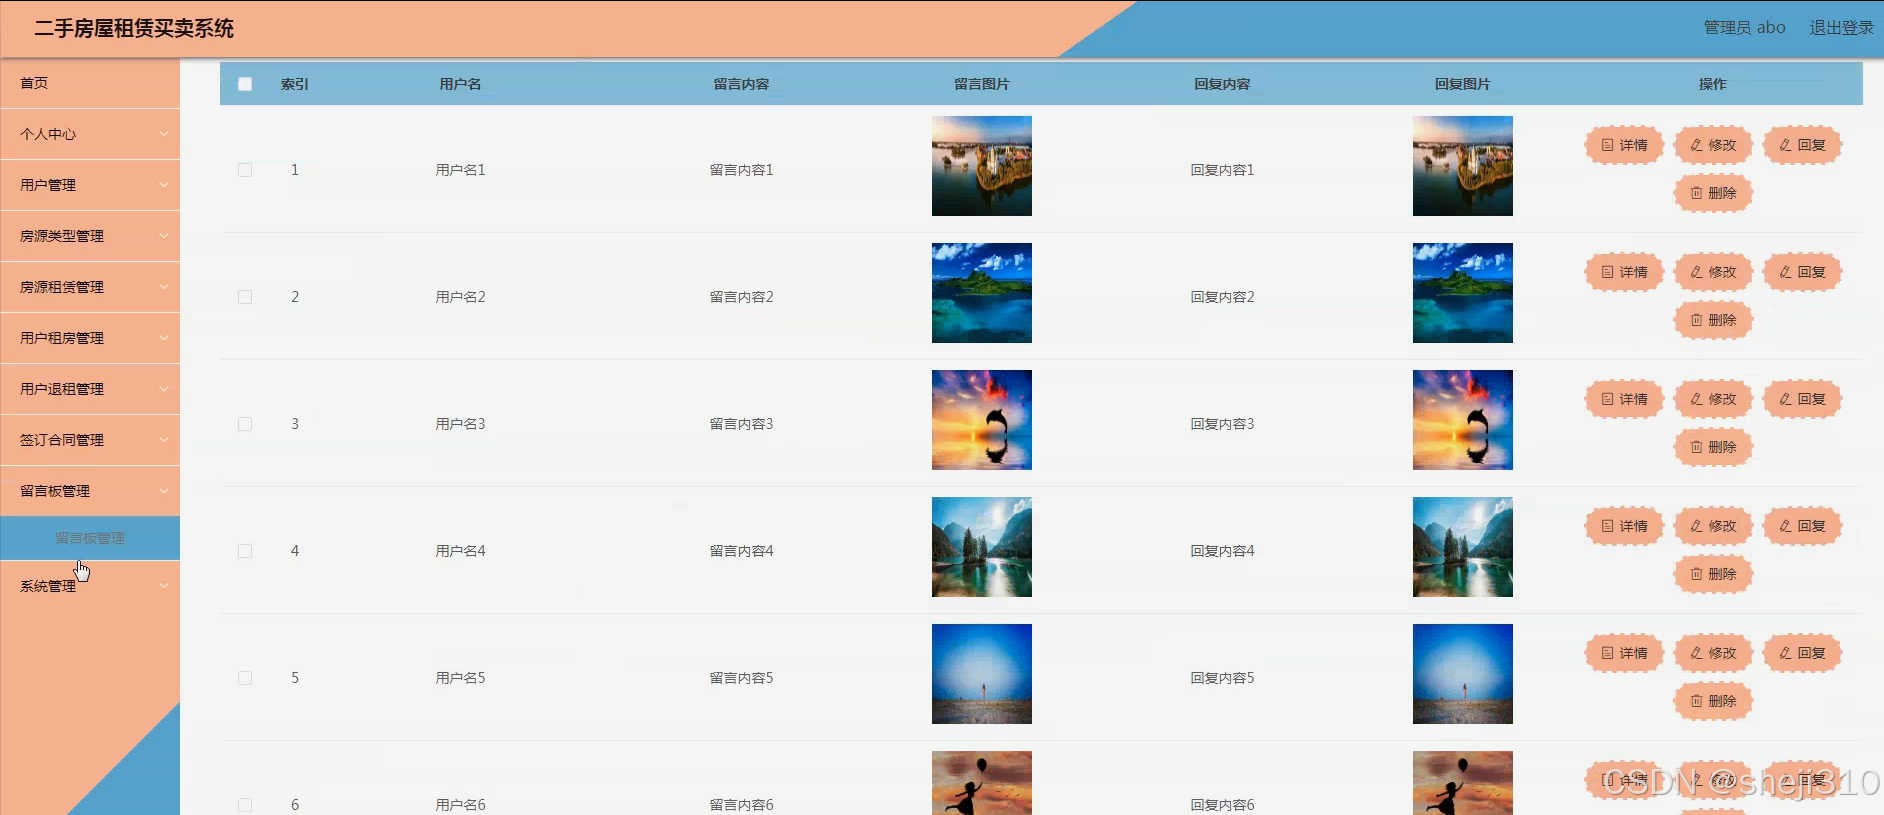Open the dolphin message image in row 3
The height and width of the screenshot is (815, 1884).
(x=982, y=420)
